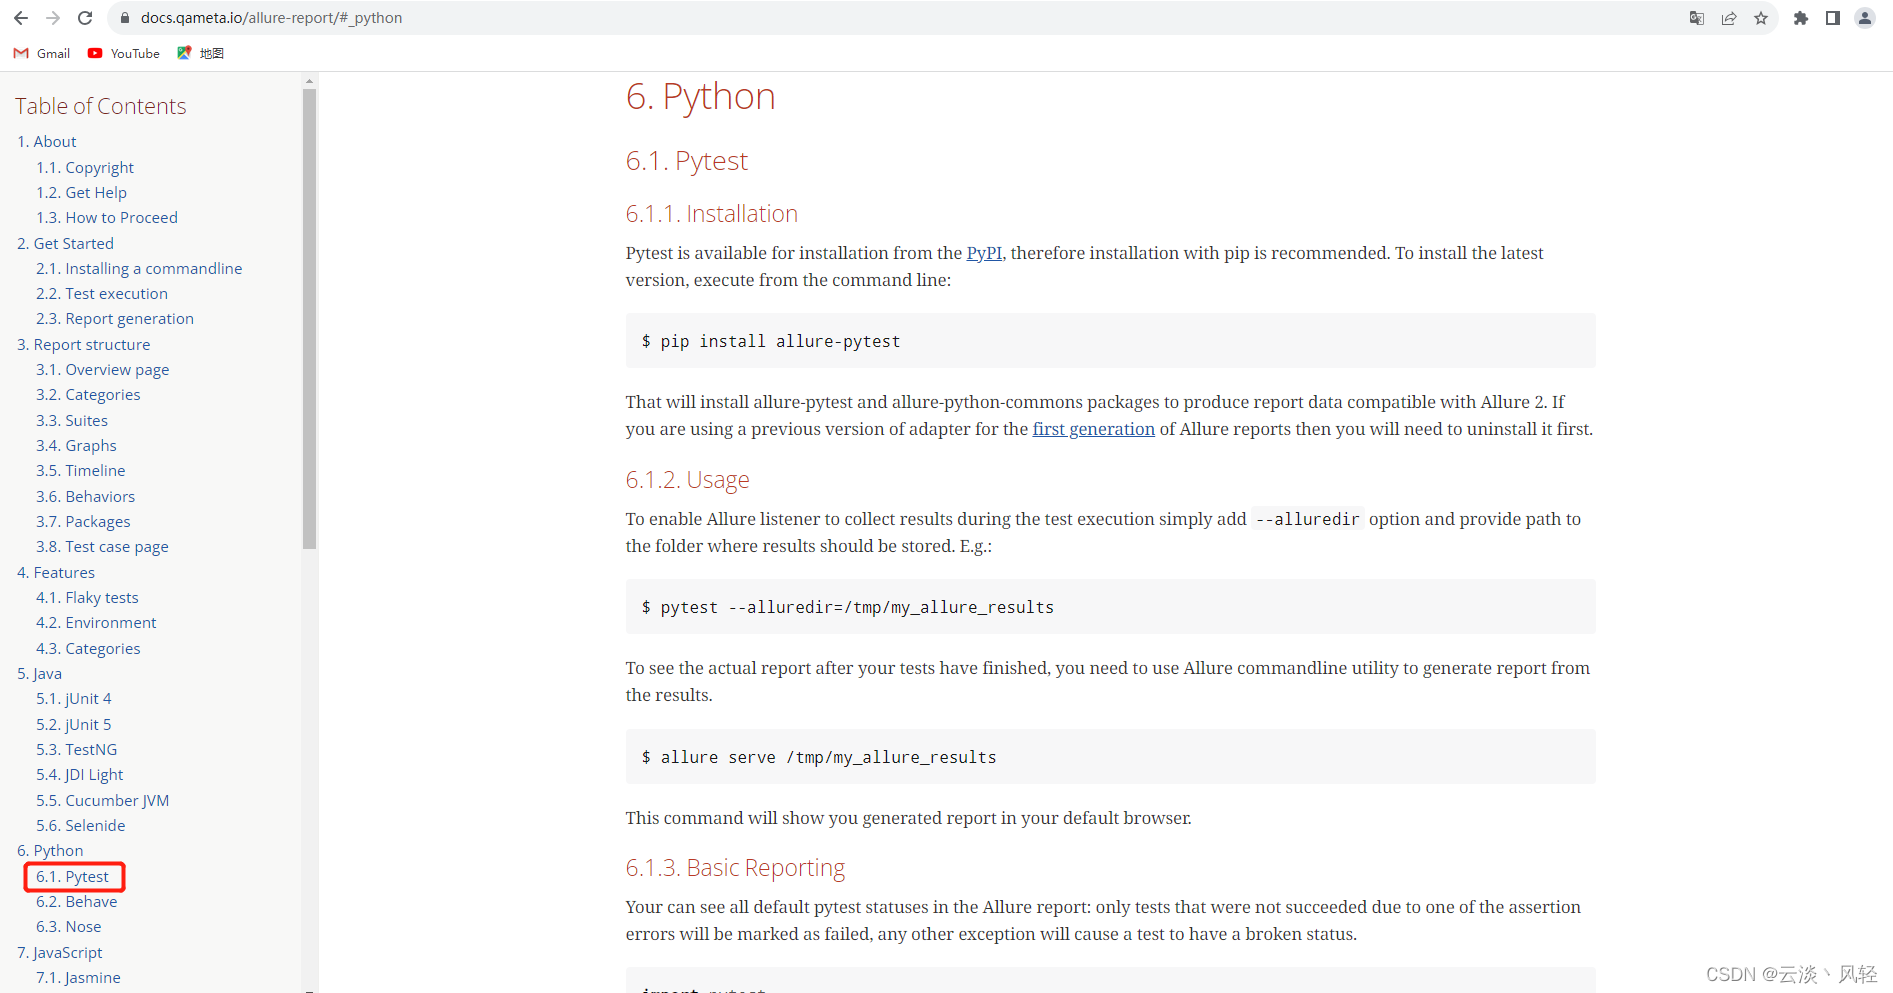Jump to 4. Features
1893x993 pixels.
pos(56,573)
